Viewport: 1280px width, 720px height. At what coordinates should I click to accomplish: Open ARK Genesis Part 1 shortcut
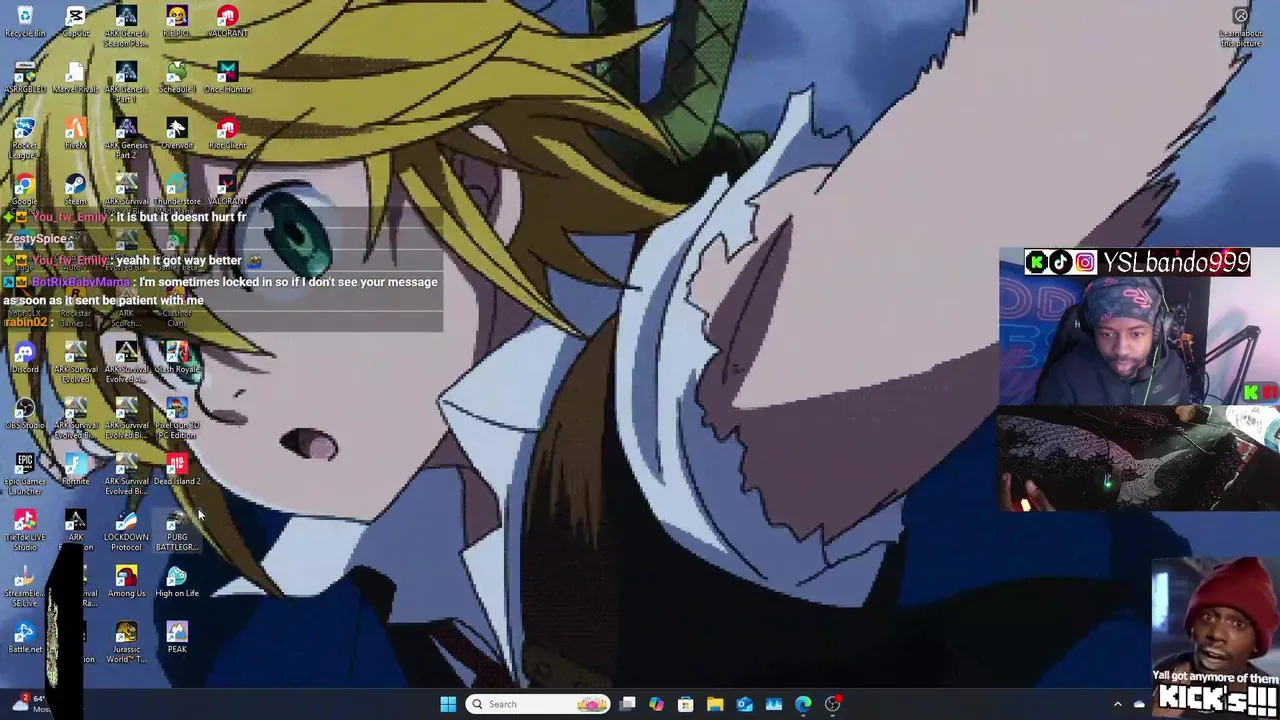click(126, 82)
